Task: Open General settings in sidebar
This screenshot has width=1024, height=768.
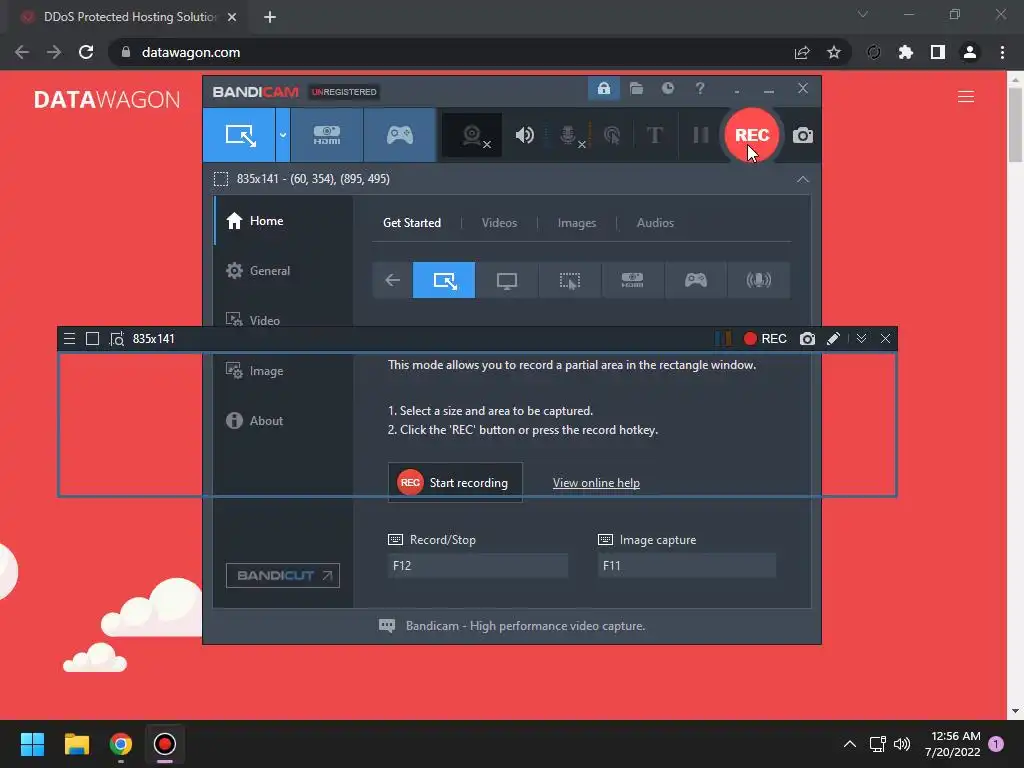Action: click(283, 270)
